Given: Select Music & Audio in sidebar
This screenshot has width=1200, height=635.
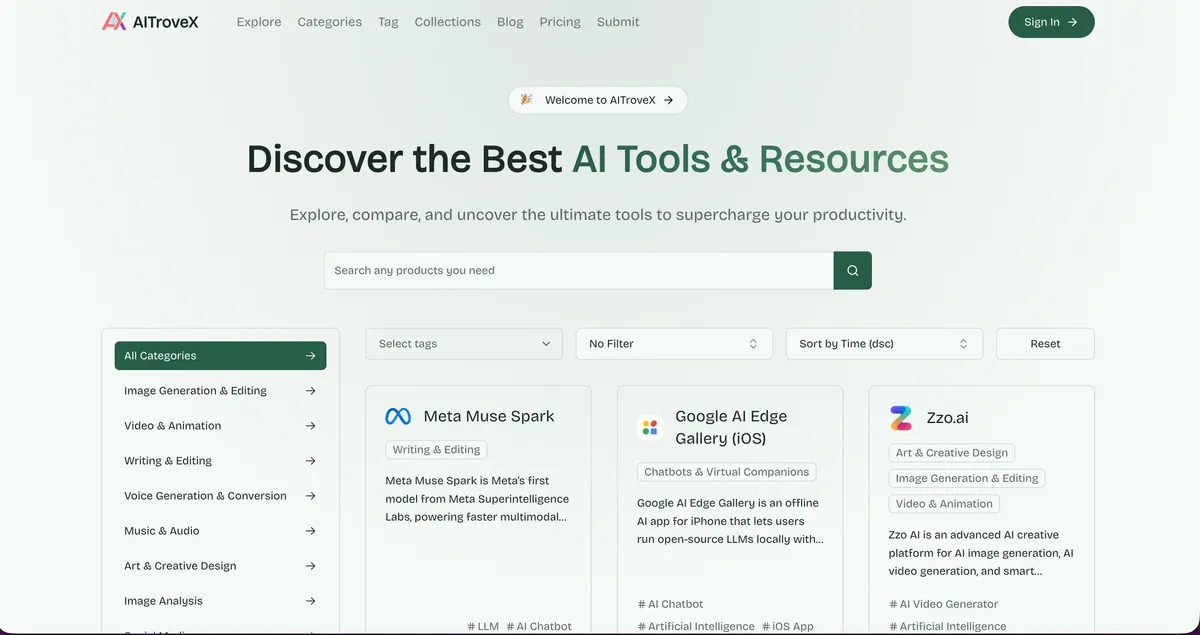Looking at the screenshot, I should (x=220, y=531).
